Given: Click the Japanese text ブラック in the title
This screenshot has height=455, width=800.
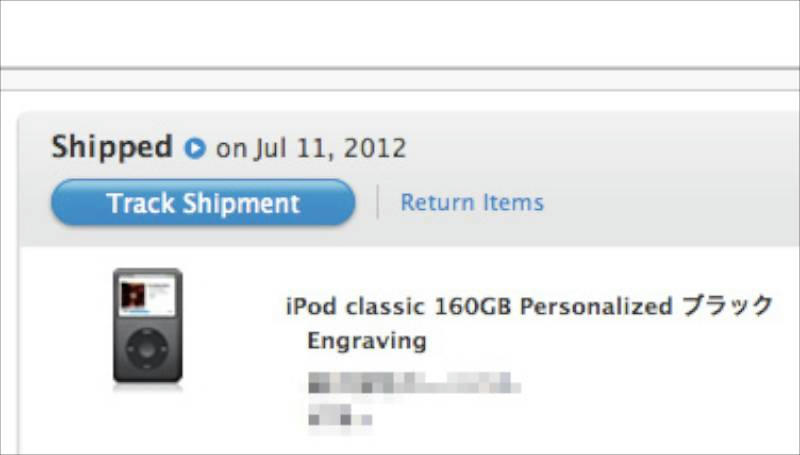Looking at the screenshot, I should [728, 306].
